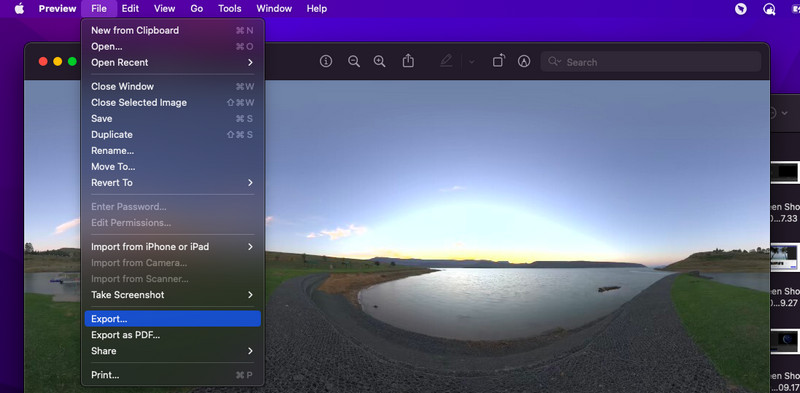Click the Inspector info icon in toolbar
800x393 pixels.
(x=326, y=62)
